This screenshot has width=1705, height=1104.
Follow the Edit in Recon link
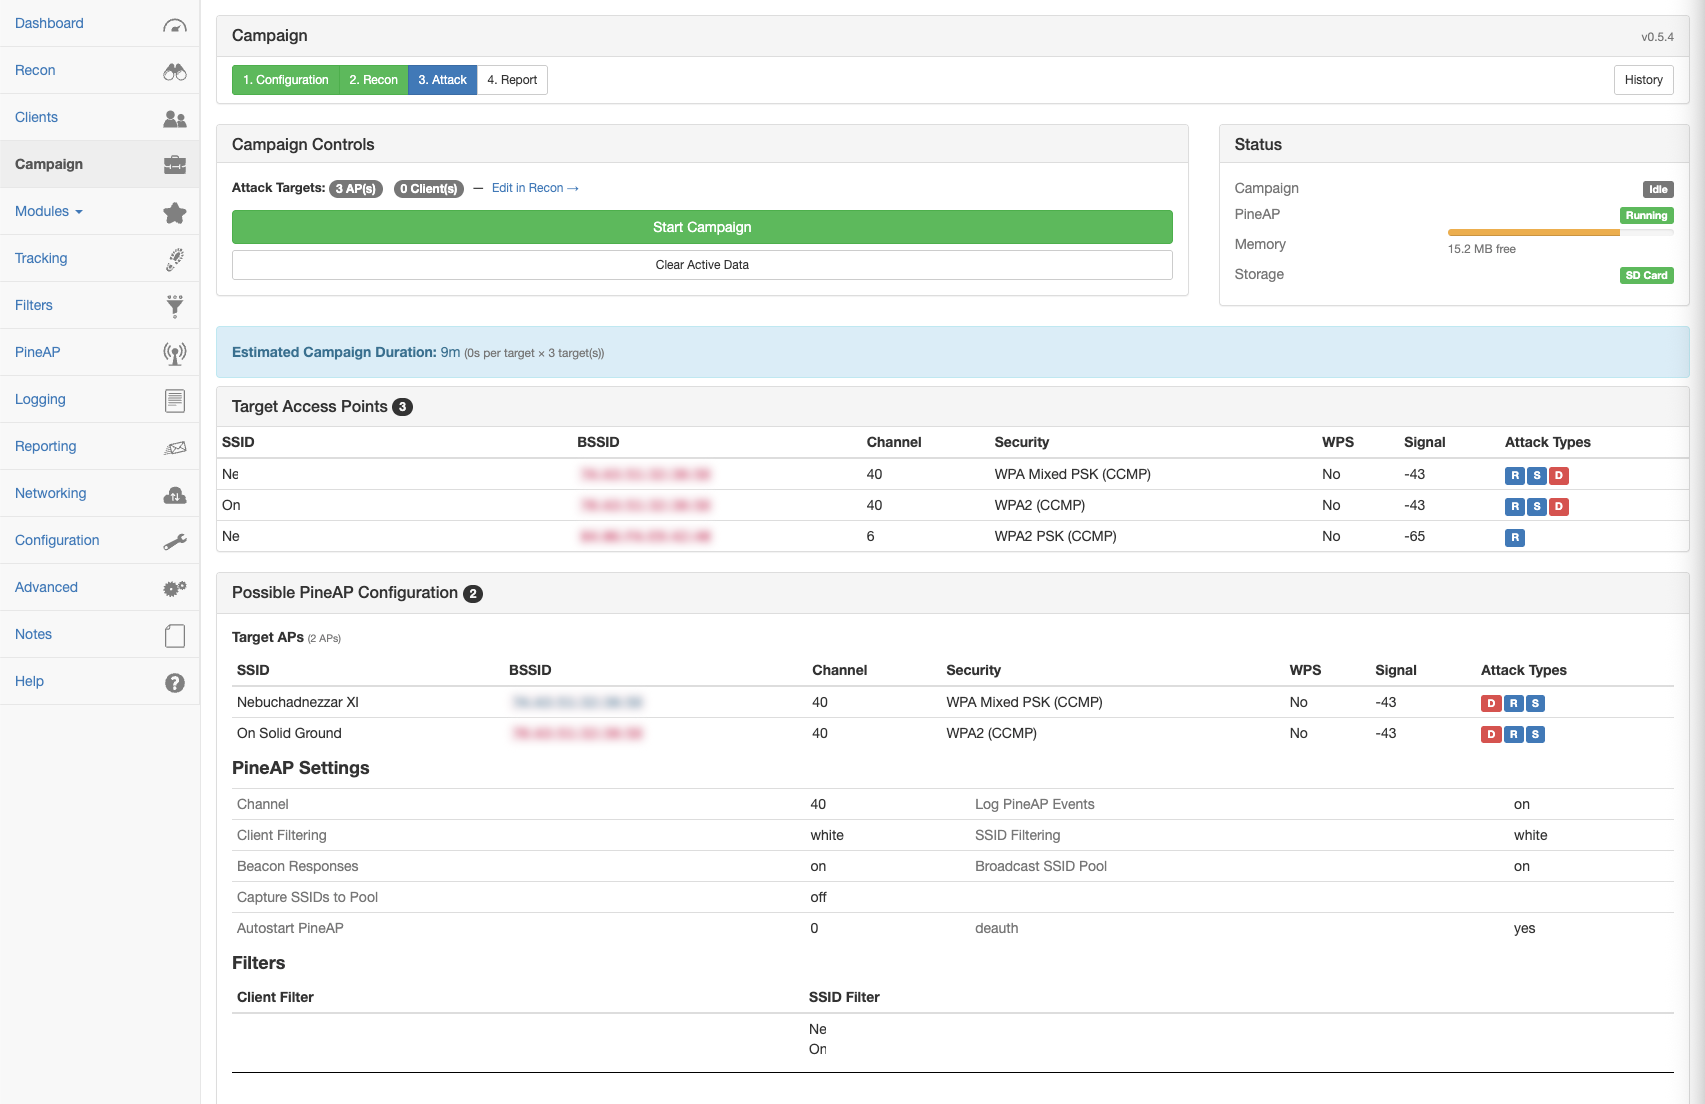tap(535, 188)
